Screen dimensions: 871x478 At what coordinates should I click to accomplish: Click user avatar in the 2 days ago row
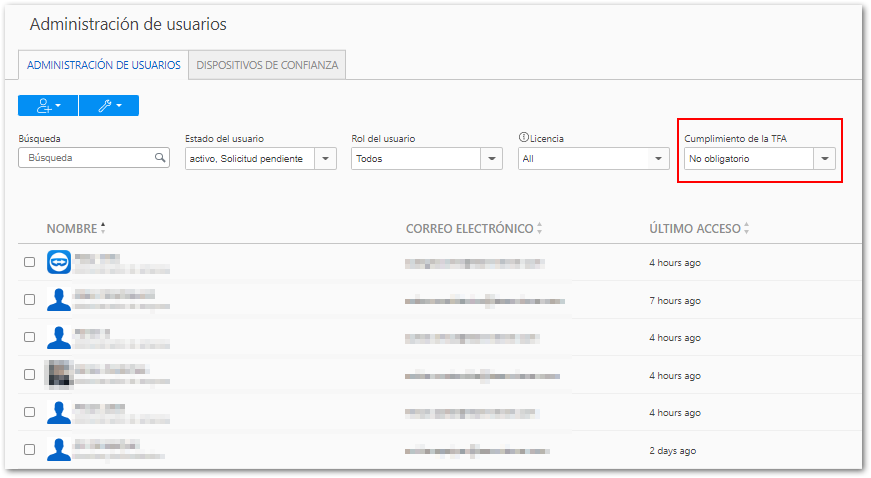[x=59, y=450]
